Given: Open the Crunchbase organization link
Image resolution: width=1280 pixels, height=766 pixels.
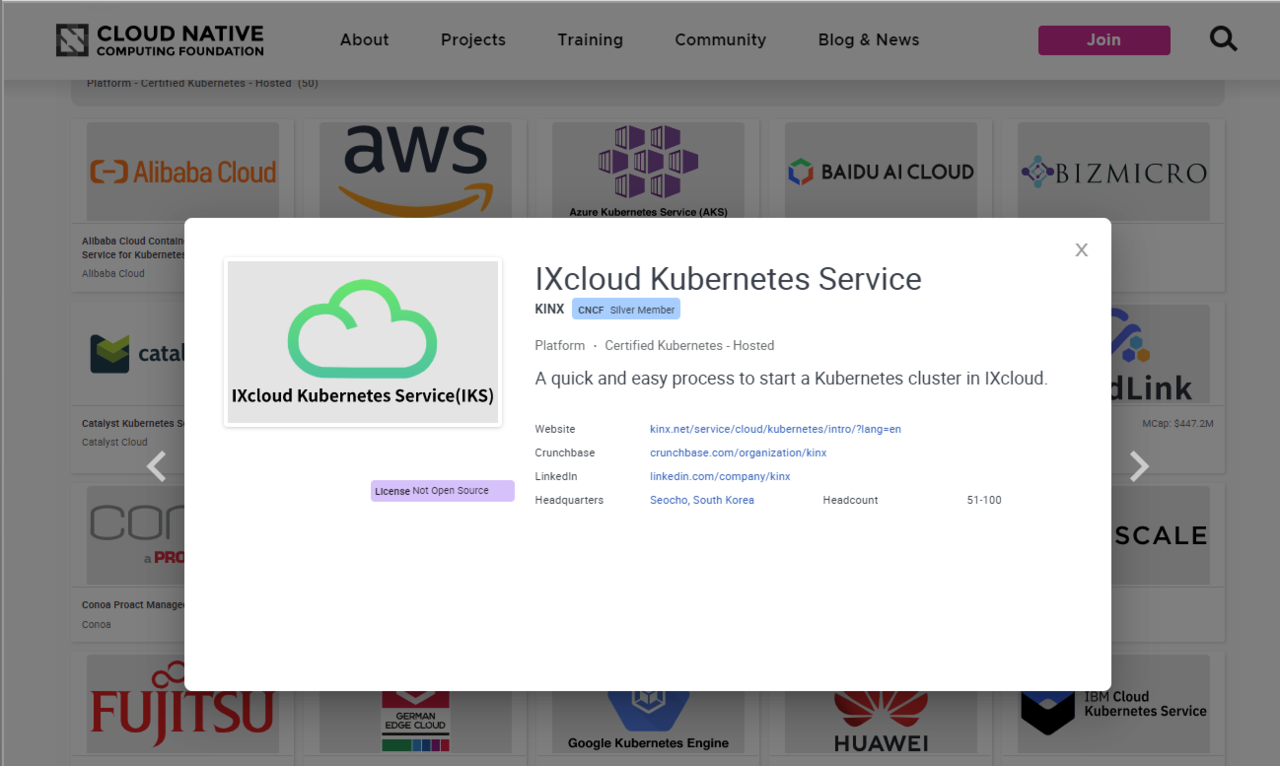Looking at the screenshot, I should pos(738,453).
